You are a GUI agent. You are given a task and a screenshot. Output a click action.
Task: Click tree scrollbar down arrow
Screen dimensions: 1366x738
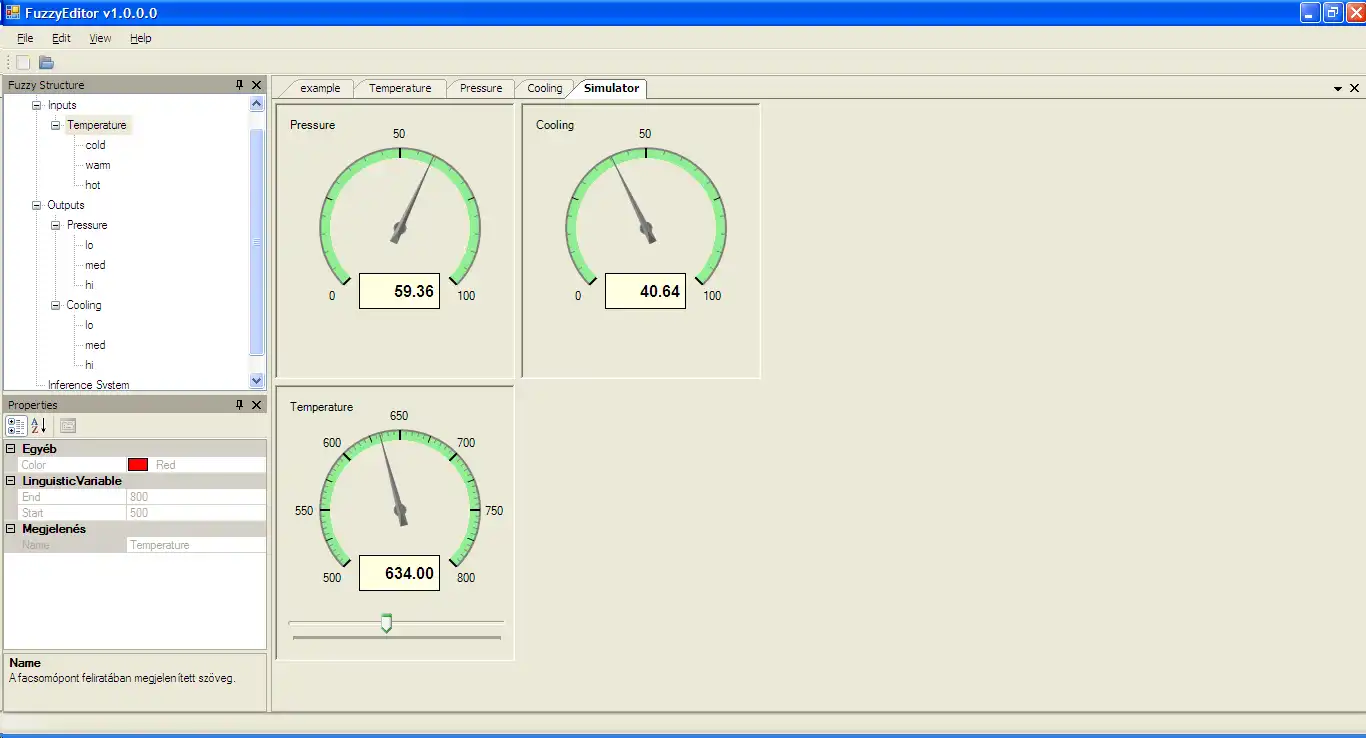click(x=257, y=381)
